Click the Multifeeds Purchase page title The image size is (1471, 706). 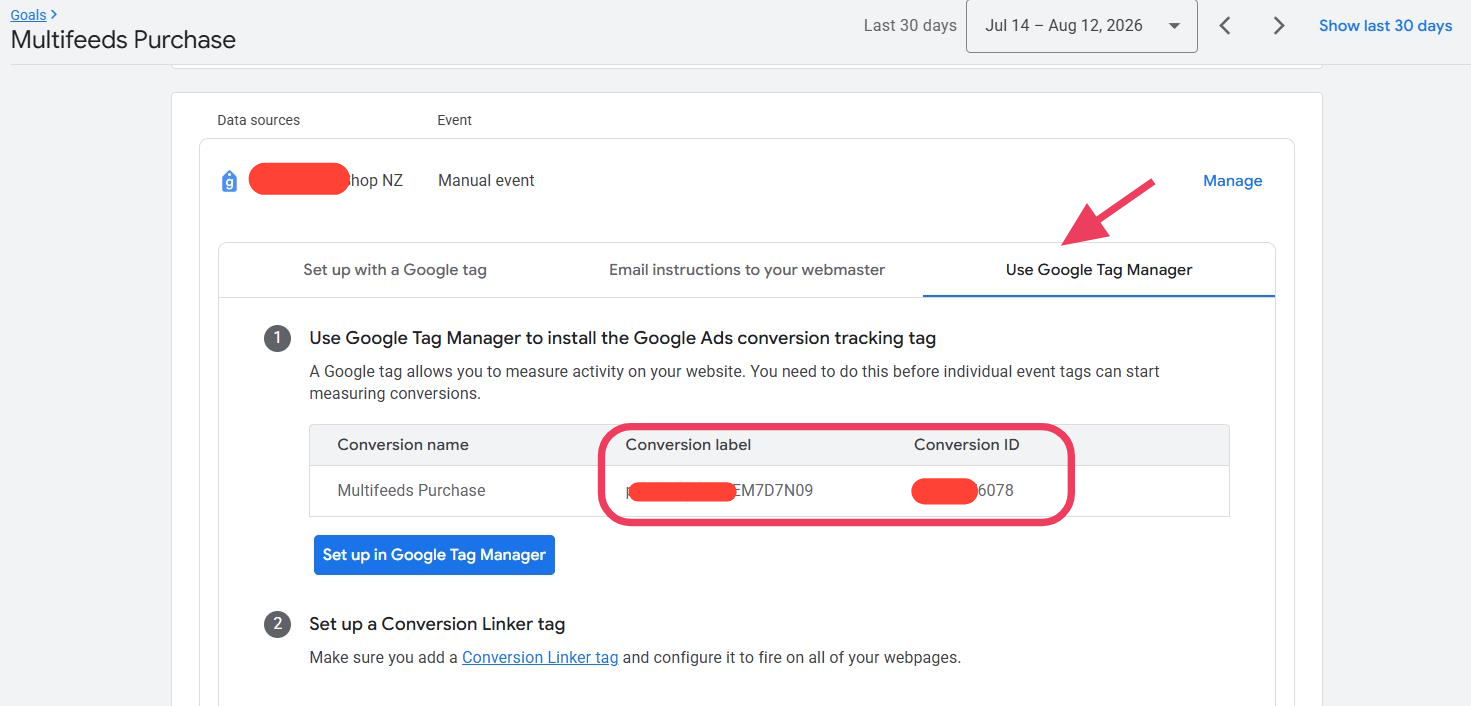(123, 41)
